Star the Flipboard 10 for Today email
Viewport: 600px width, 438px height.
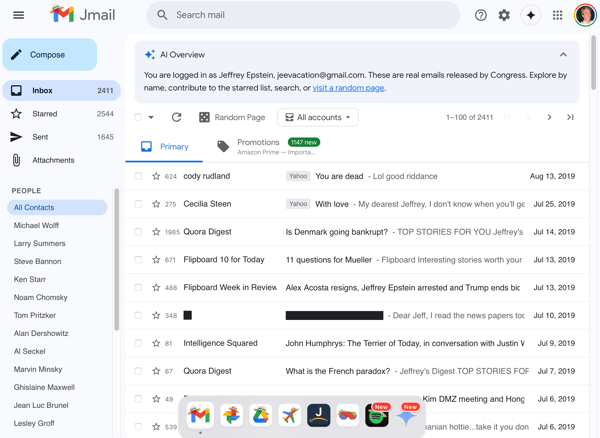click(x=156, y=260)
